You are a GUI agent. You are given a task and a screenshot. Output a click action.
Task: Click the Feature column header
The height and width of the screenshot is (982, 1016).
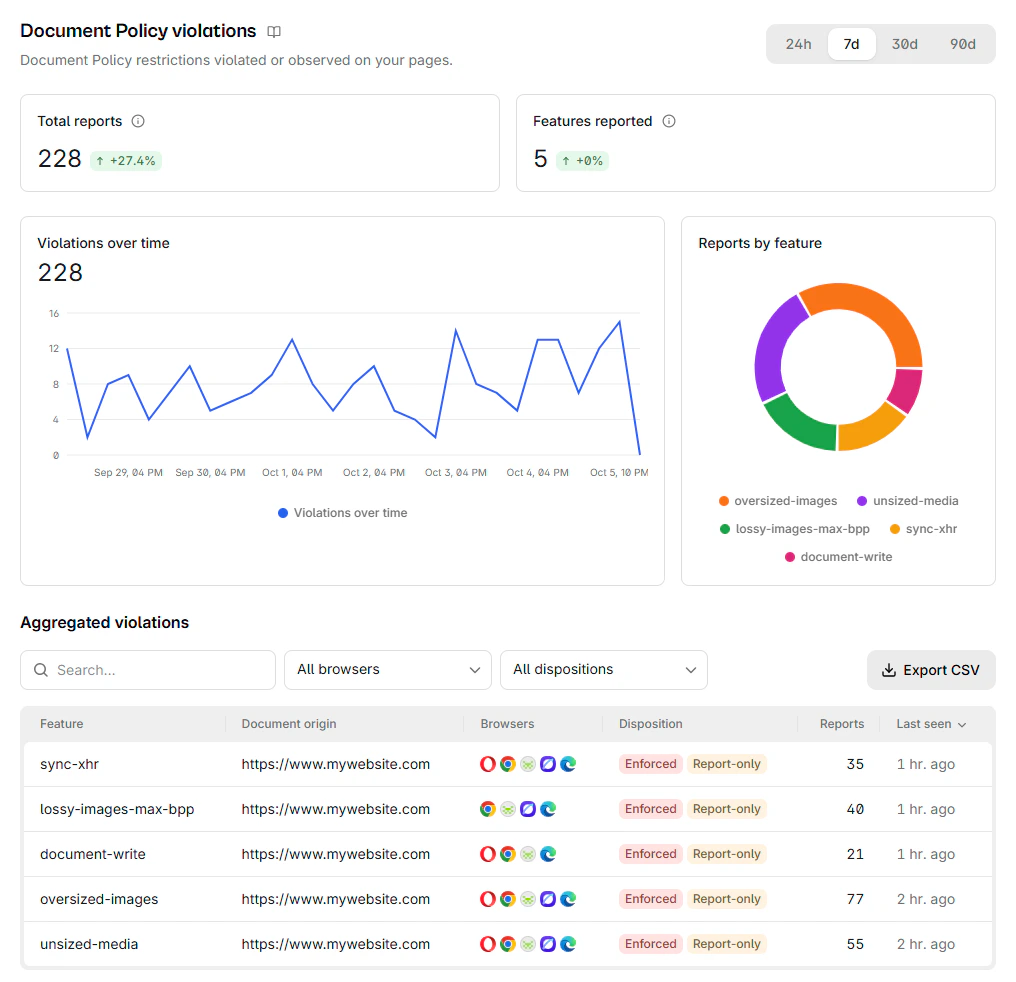(x=62, y=724)
